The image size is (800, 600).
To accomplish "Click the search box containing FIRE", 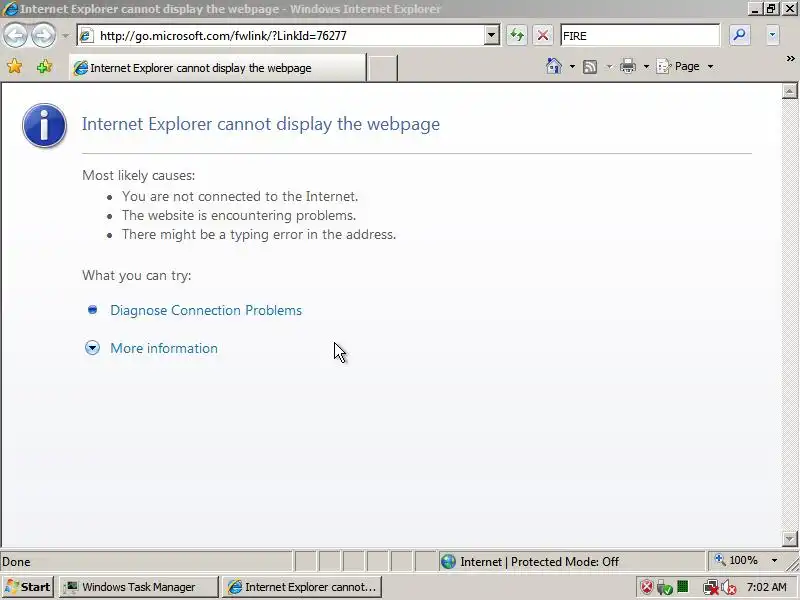I will point(640,36).
